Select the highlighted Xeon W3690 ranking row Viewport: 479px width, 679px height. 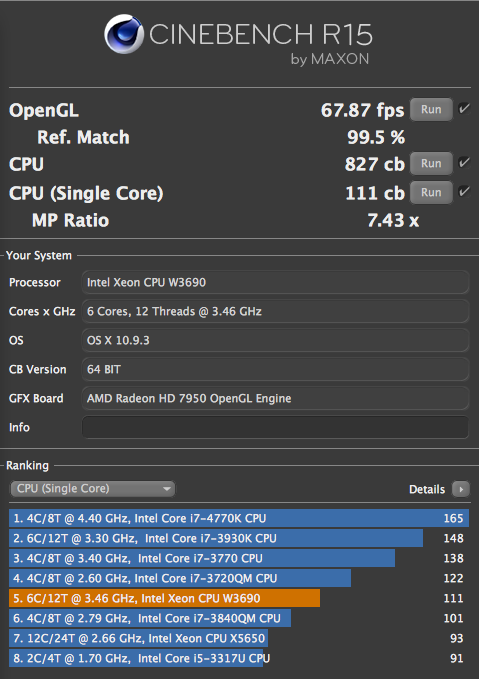tap(239, 598)
